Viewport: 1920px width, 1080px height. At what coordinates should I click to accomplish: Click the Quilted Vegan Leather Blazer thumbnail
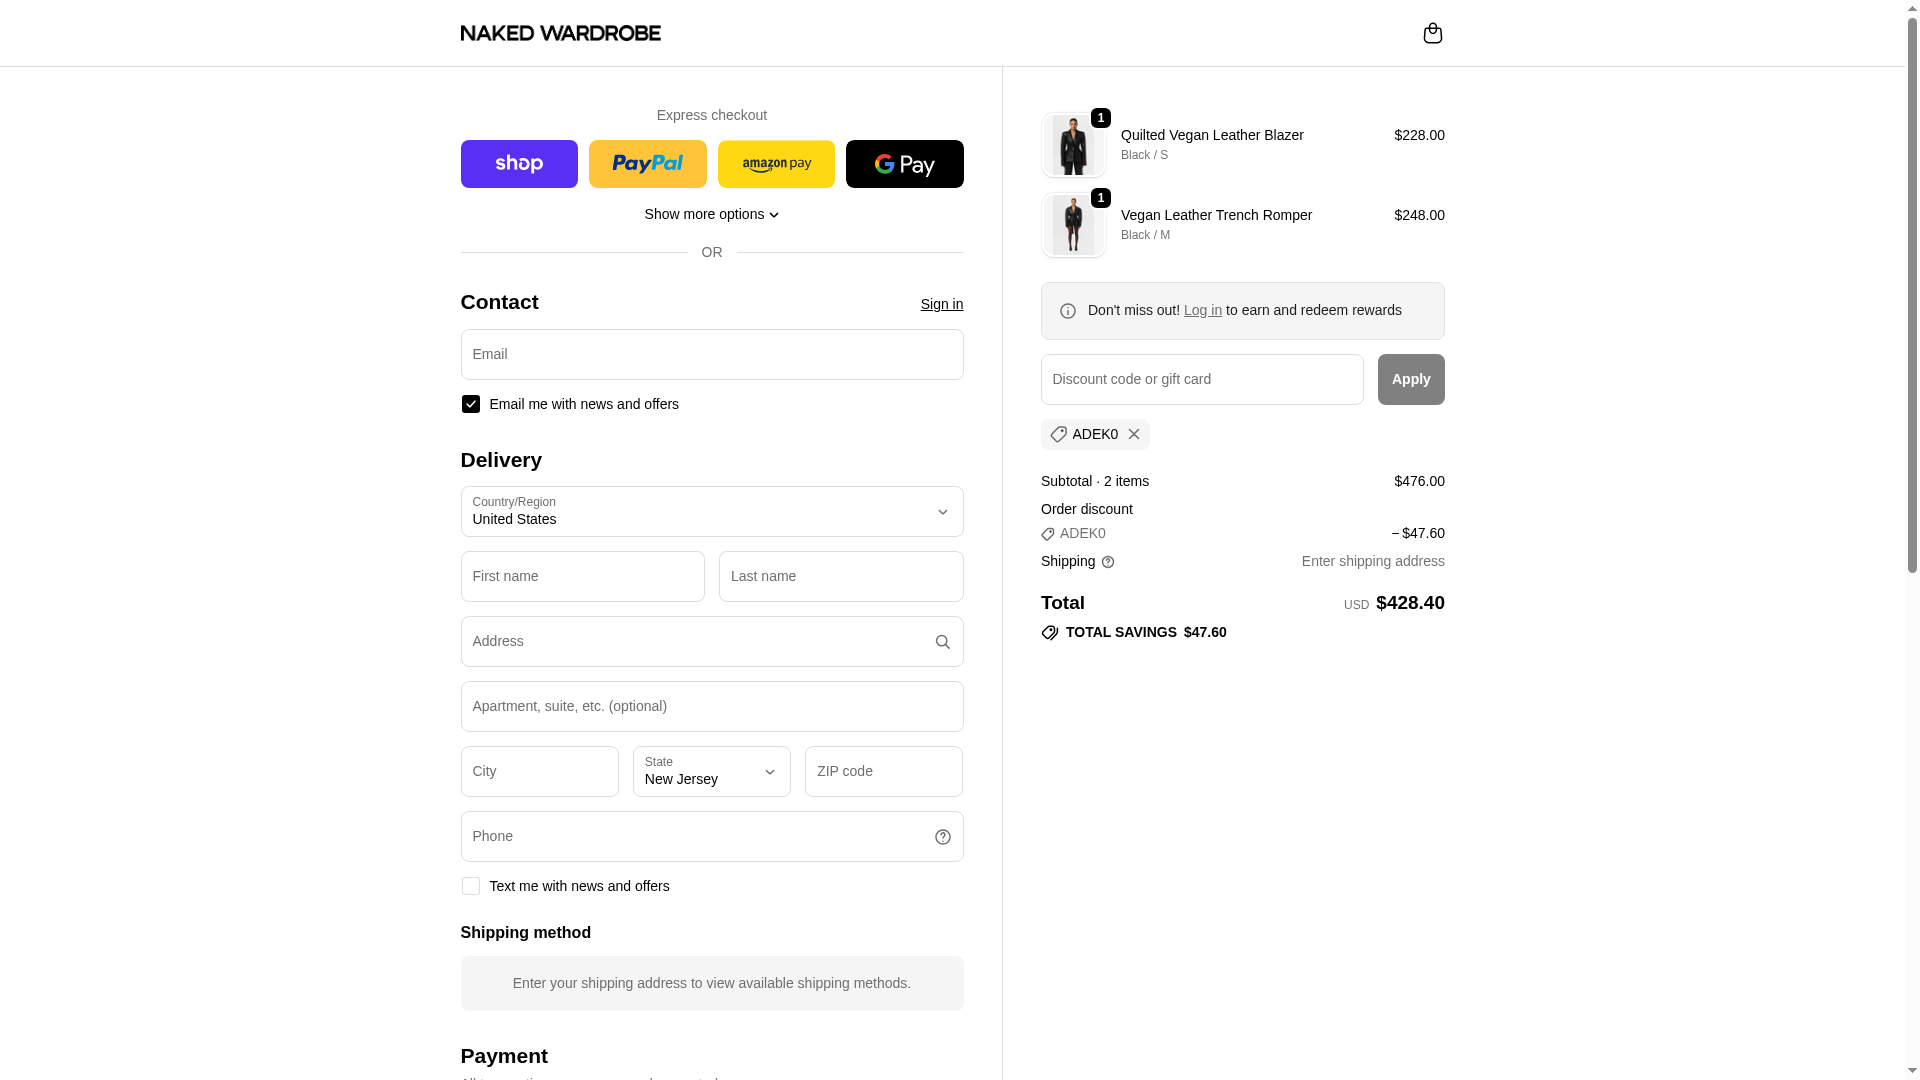[x=1073, y=145]
